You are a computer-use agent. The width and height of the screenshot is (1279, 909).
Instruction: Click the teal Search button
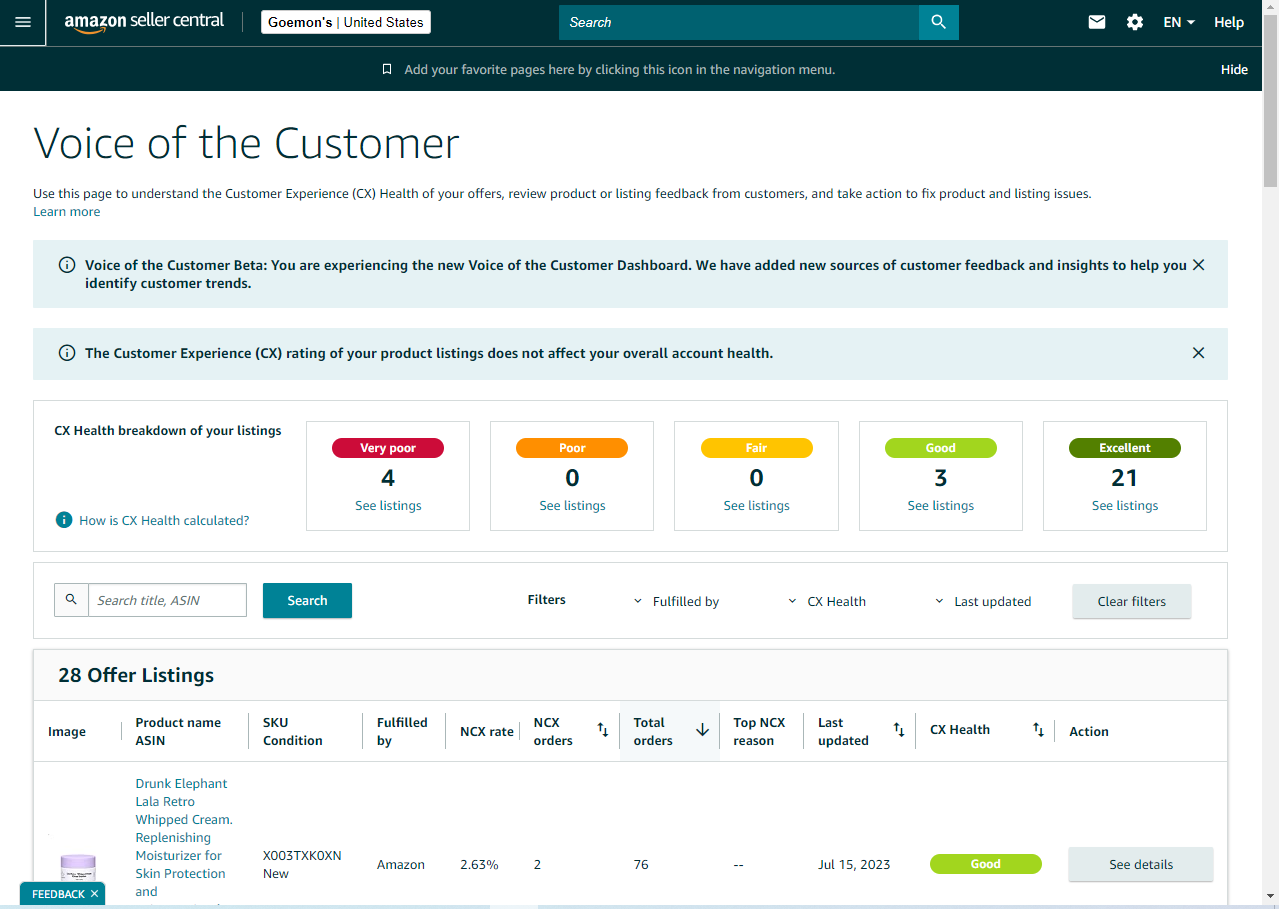tap(307, 600)
